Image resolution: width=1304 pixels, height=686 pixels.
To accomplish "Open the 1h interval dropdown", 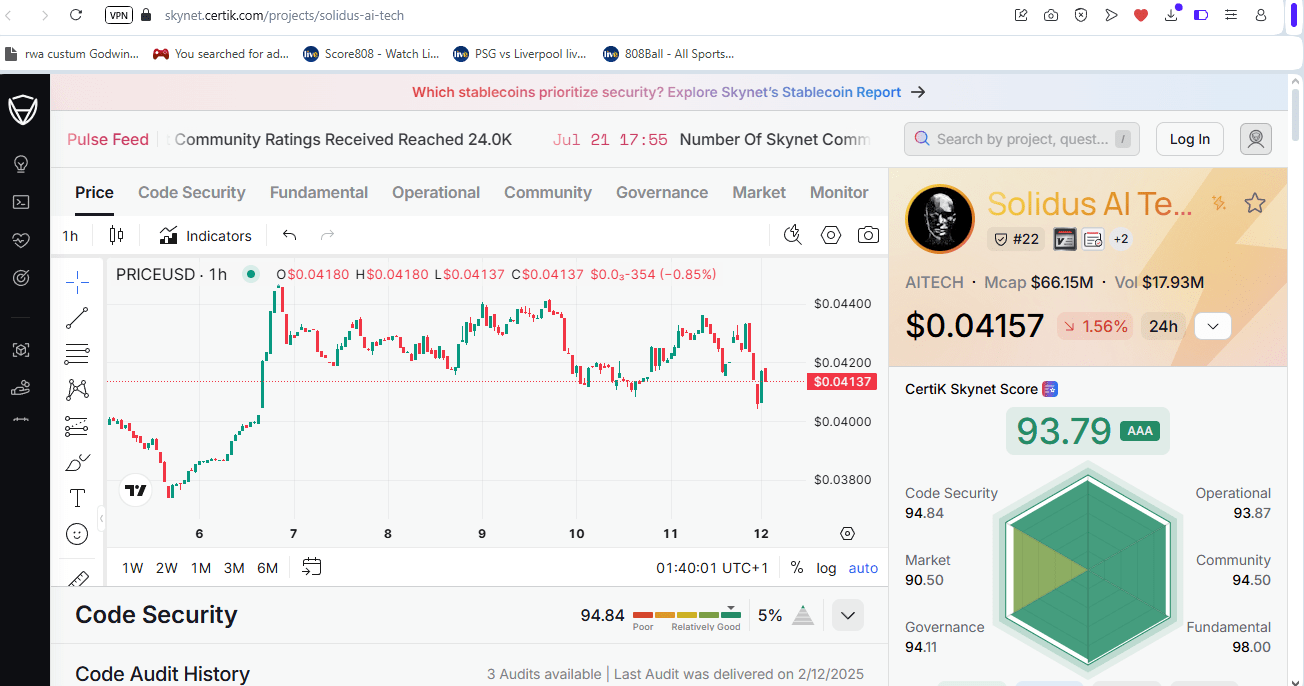I will pos(70,236).
